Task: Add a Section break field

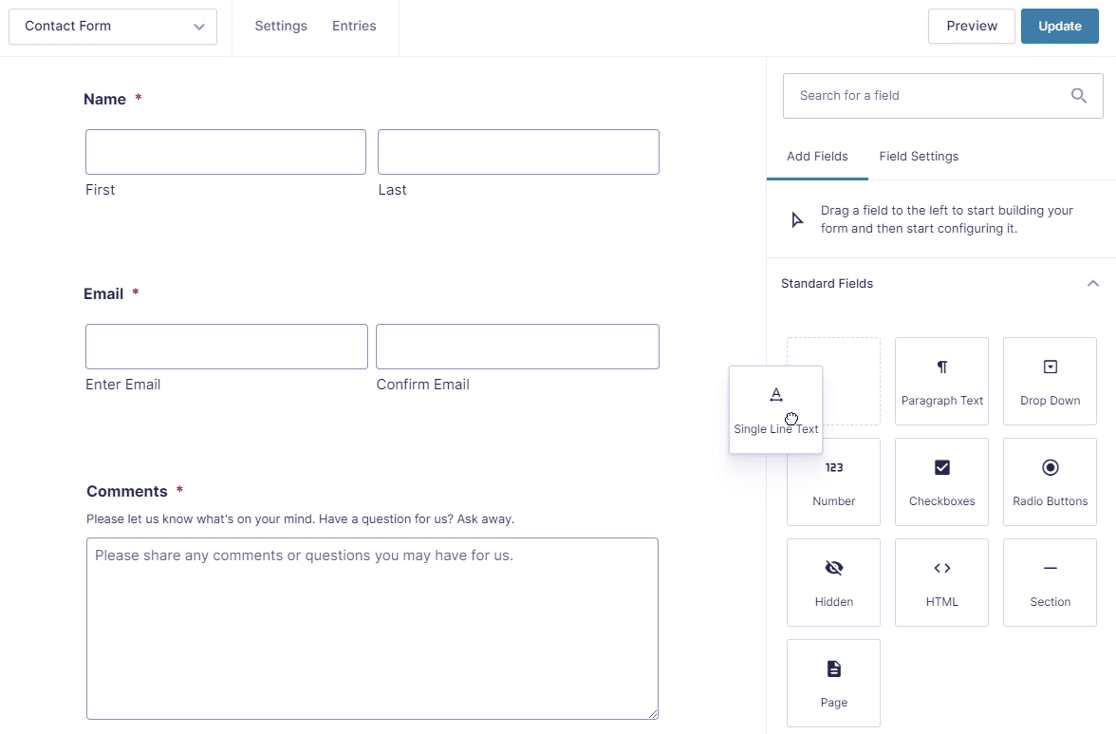Action: (x=1049, y=582)
